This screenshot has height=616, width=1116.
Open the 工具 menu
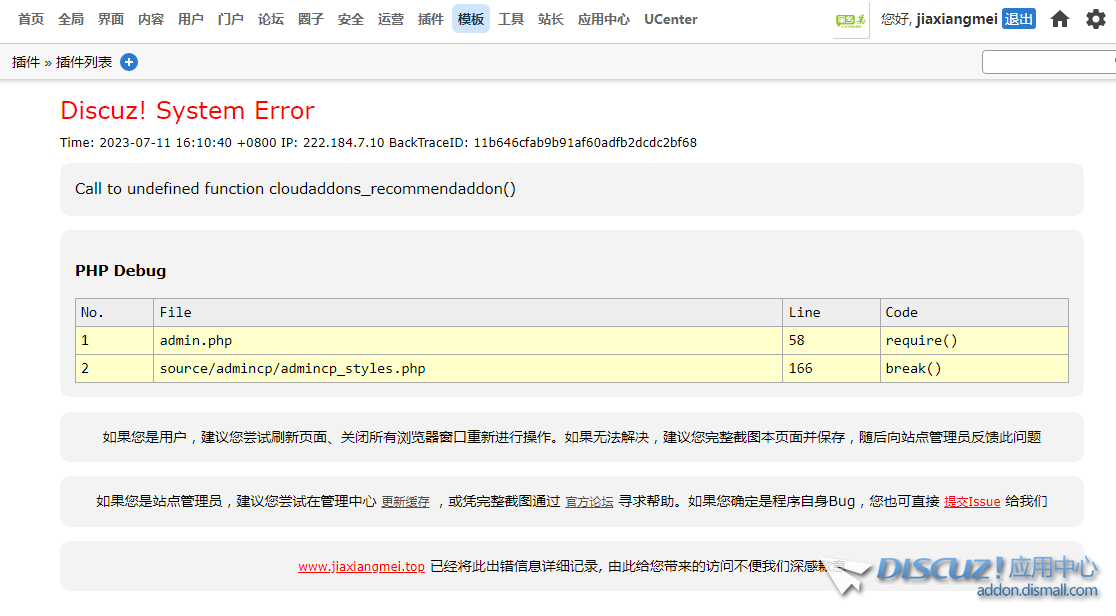pos(511,19)
